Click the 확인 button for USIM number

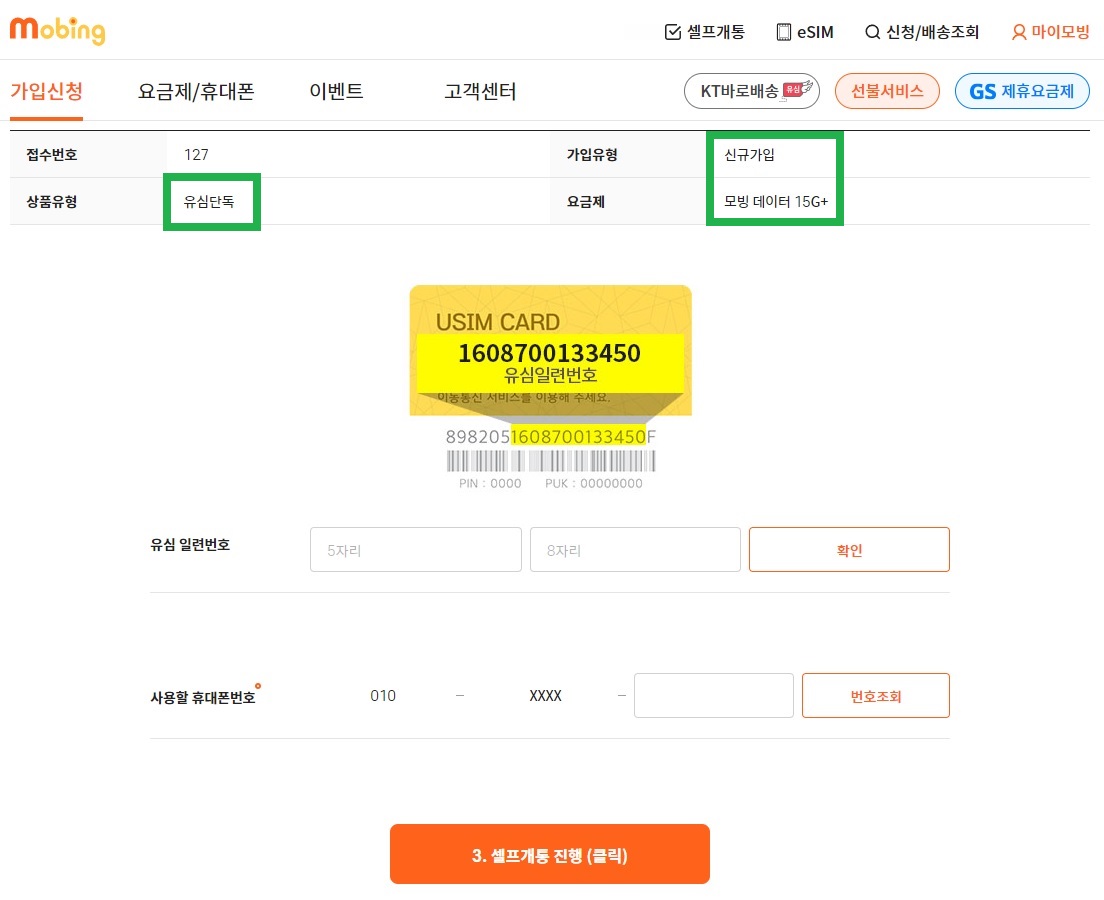click(x=849, y=549)
